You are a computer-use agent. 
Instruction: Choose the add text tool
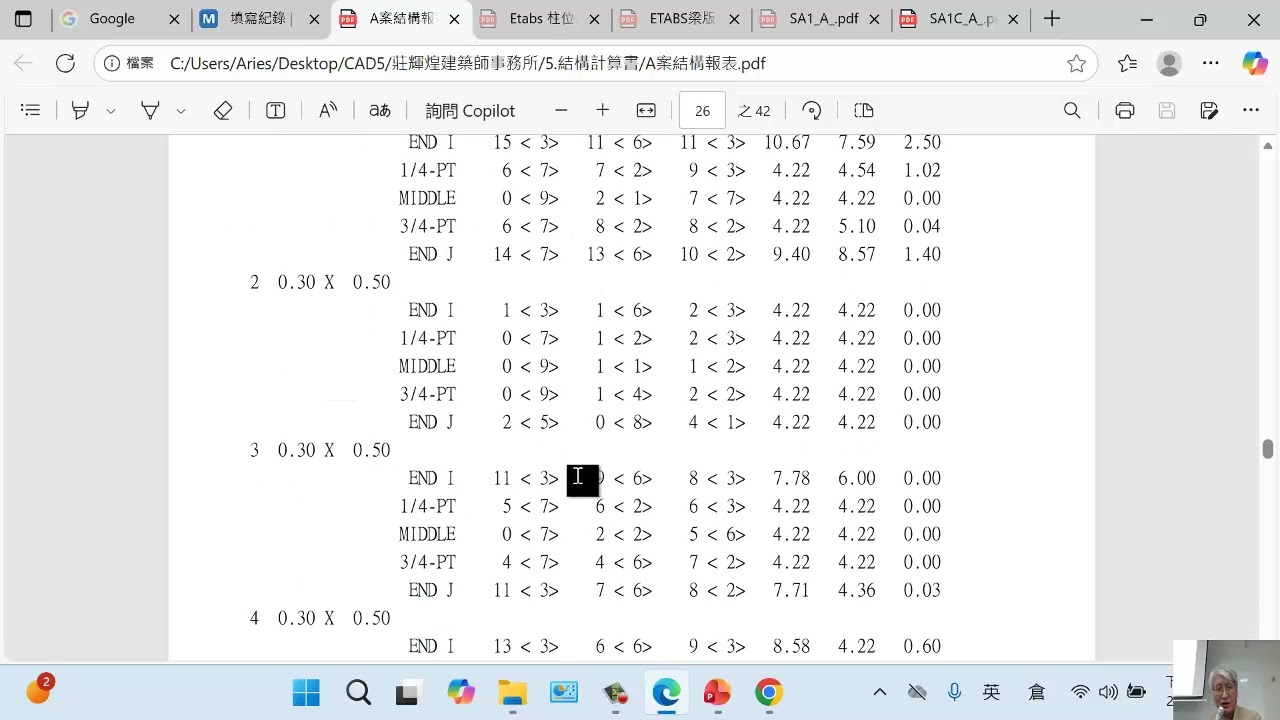276,111
